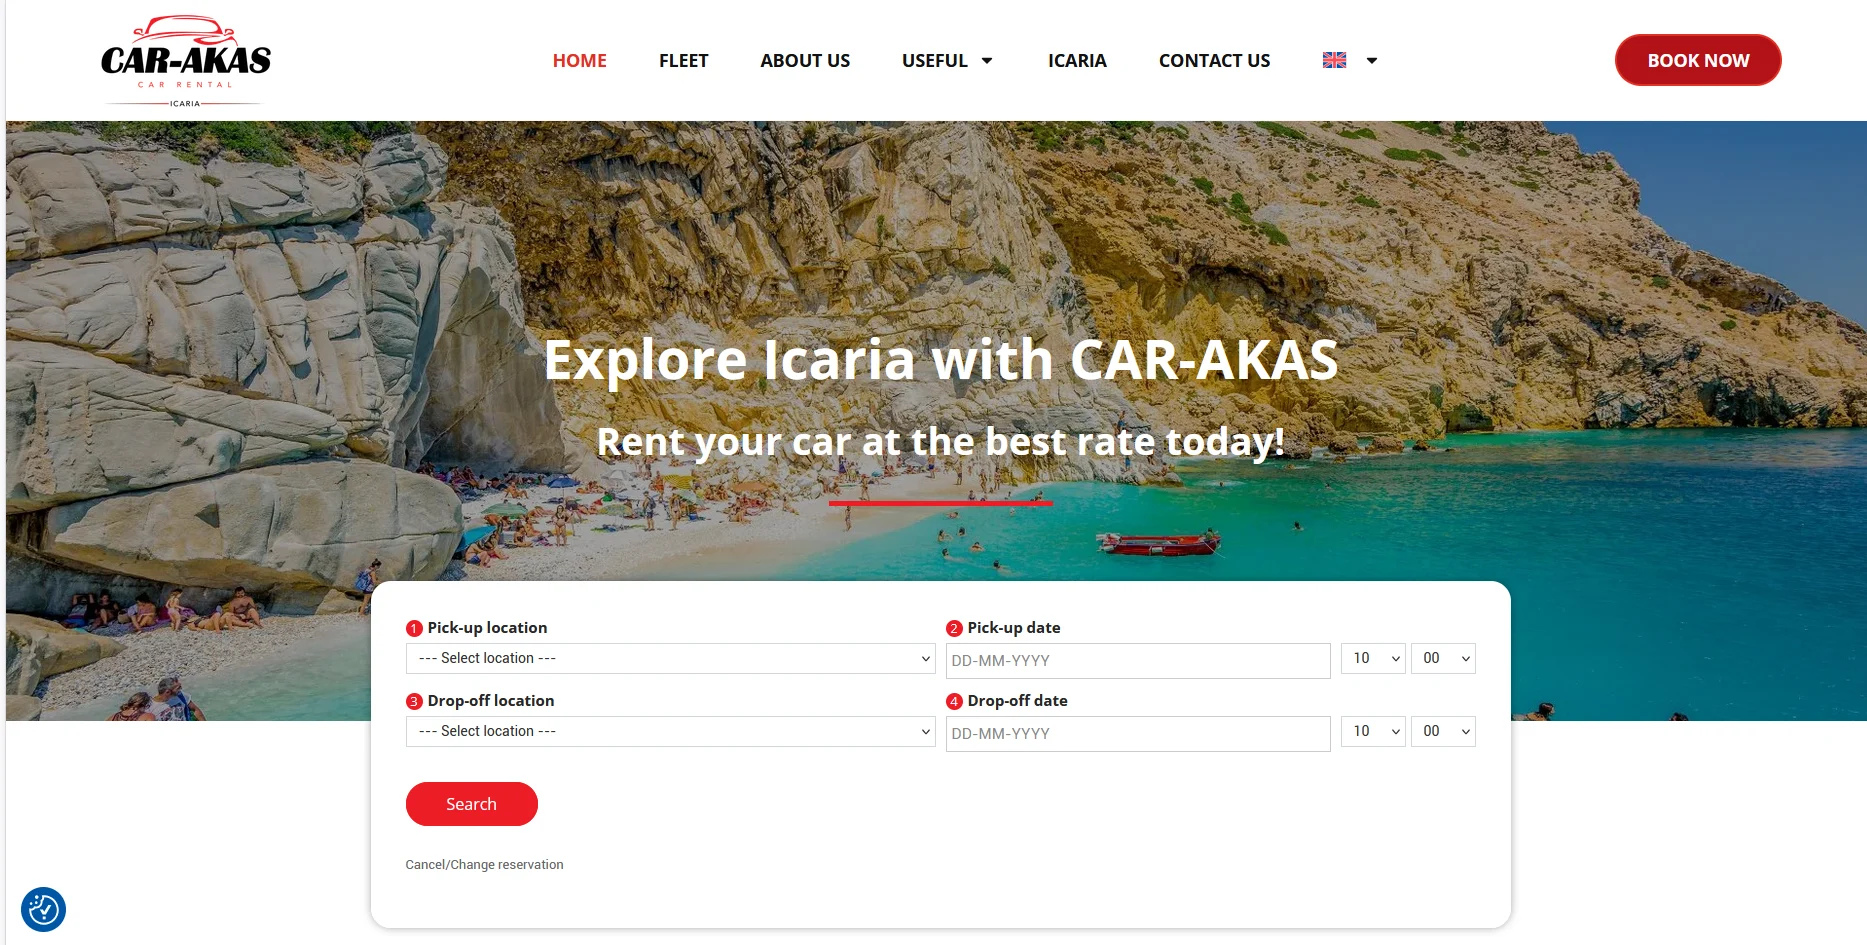The height and width of the screenshot is (945, 1867).
Task: Click the BOOK NOW button
Action: (x=1698, y=60)
